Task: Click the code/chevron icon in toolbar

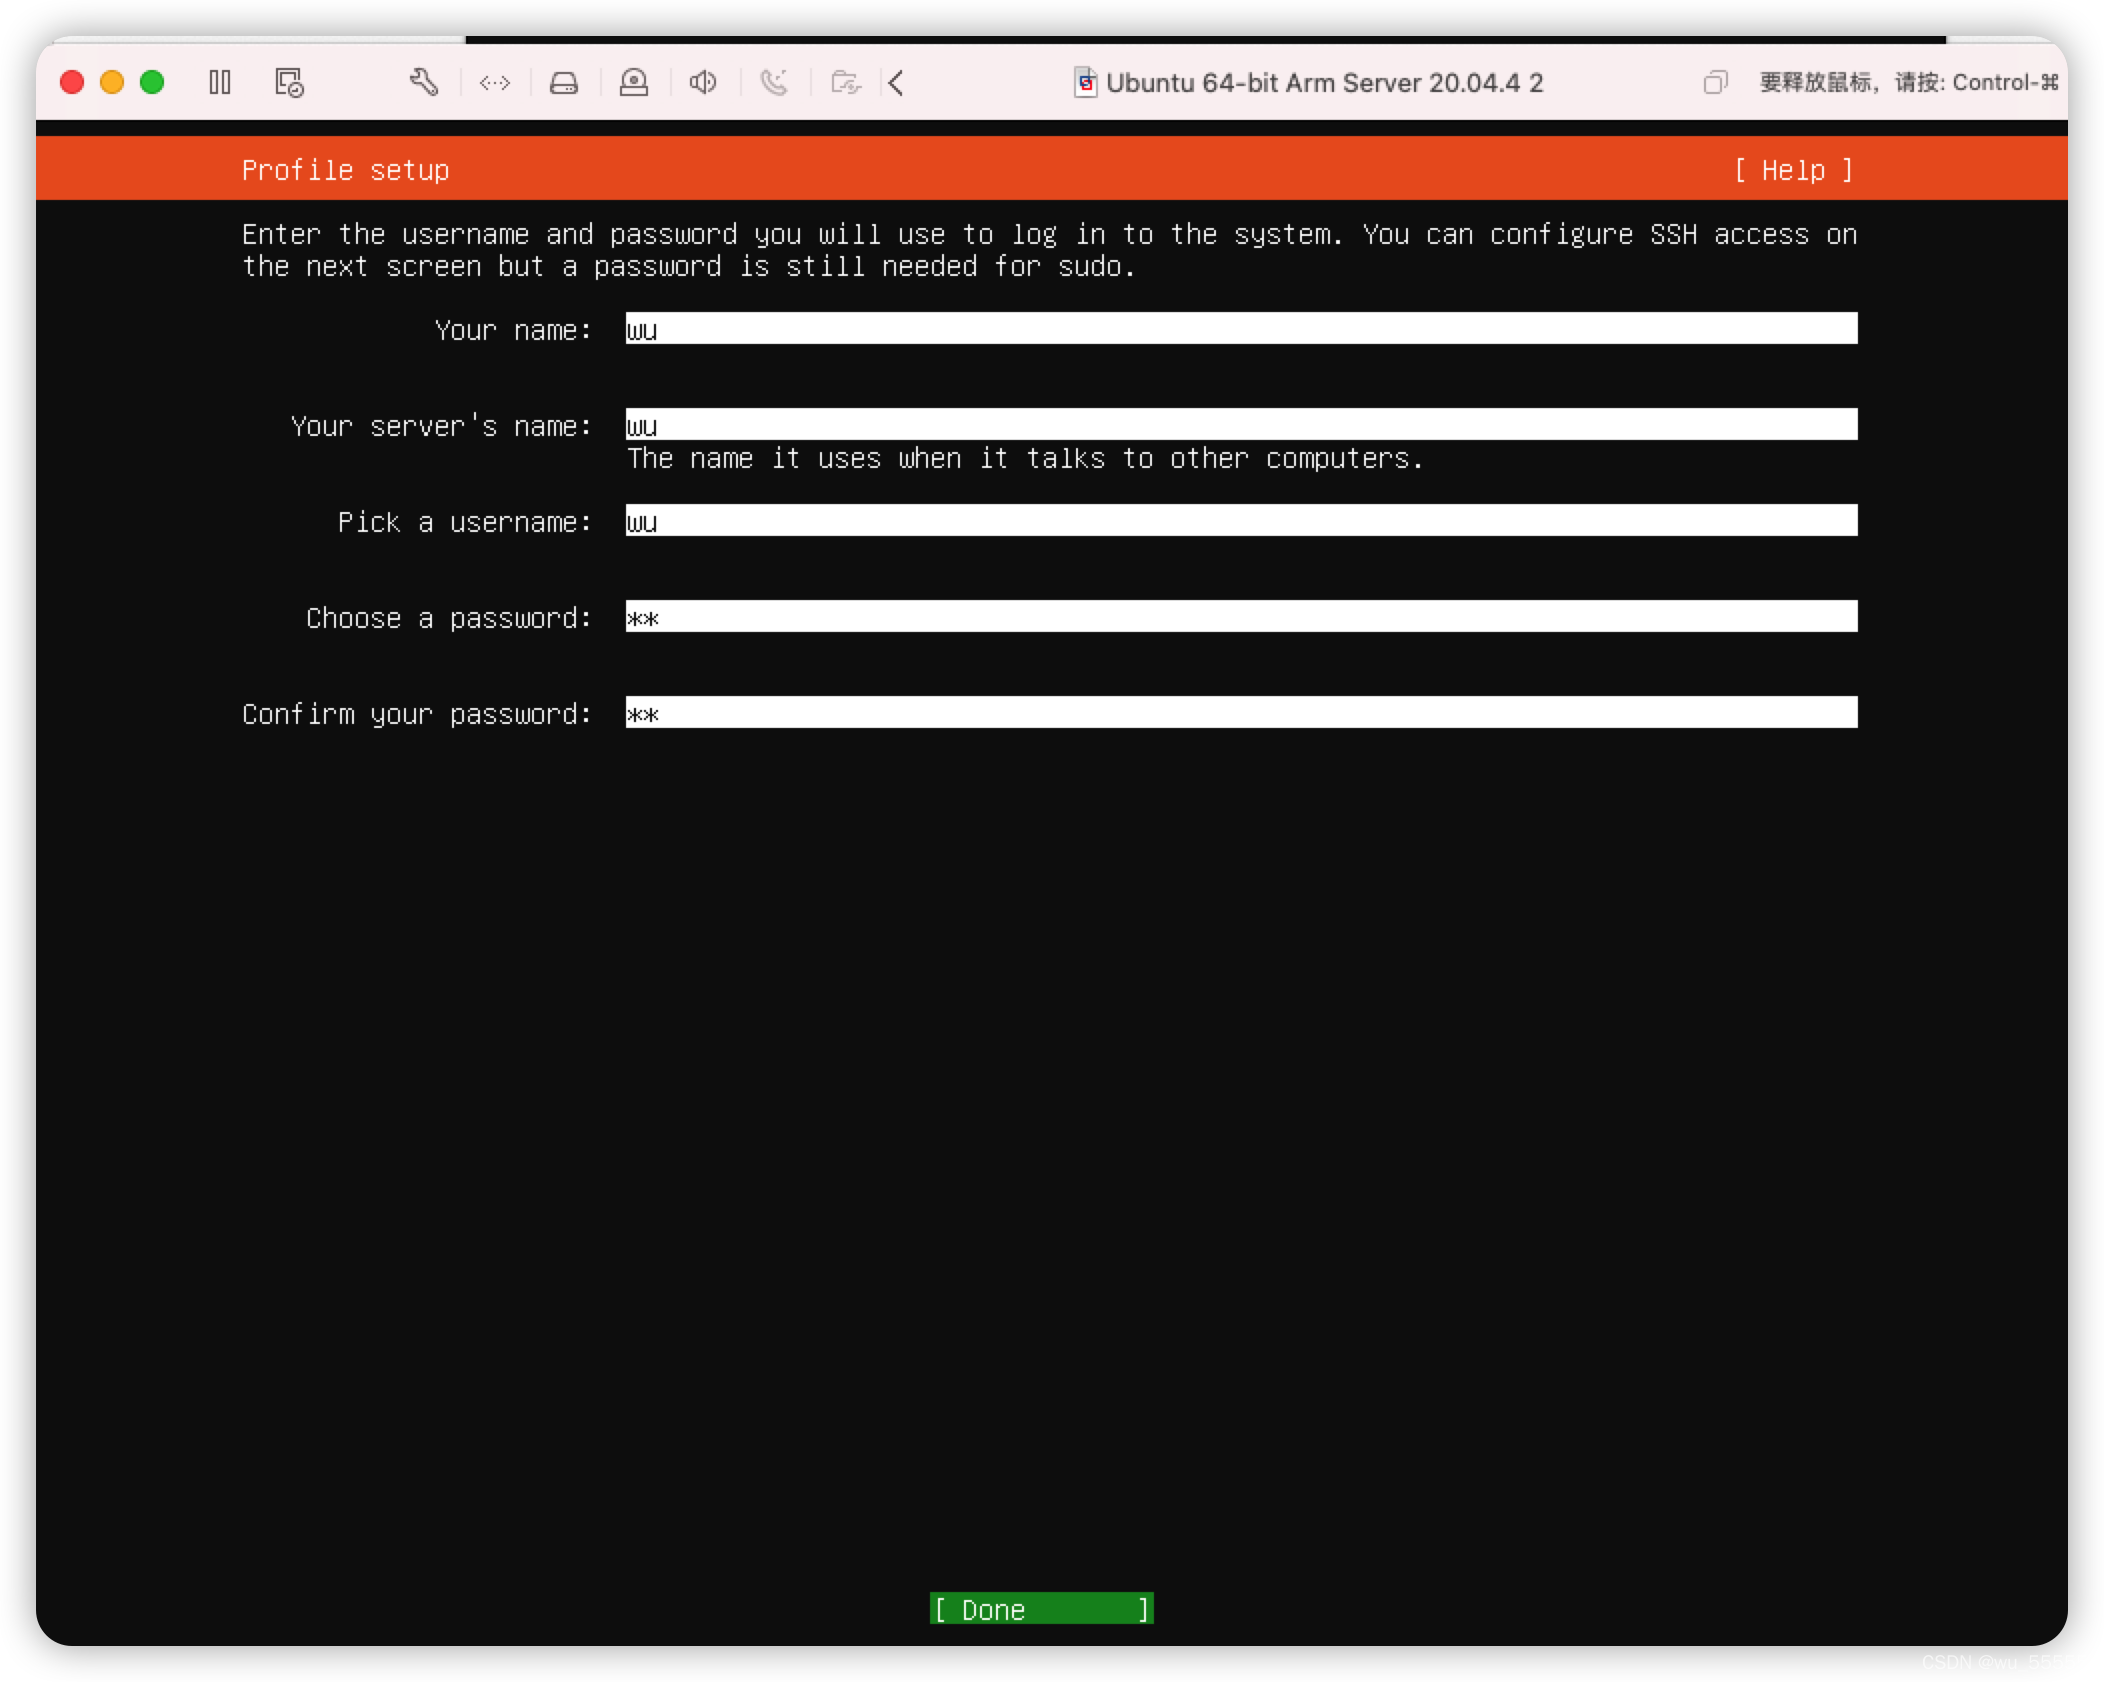Action: pos(496,84)
